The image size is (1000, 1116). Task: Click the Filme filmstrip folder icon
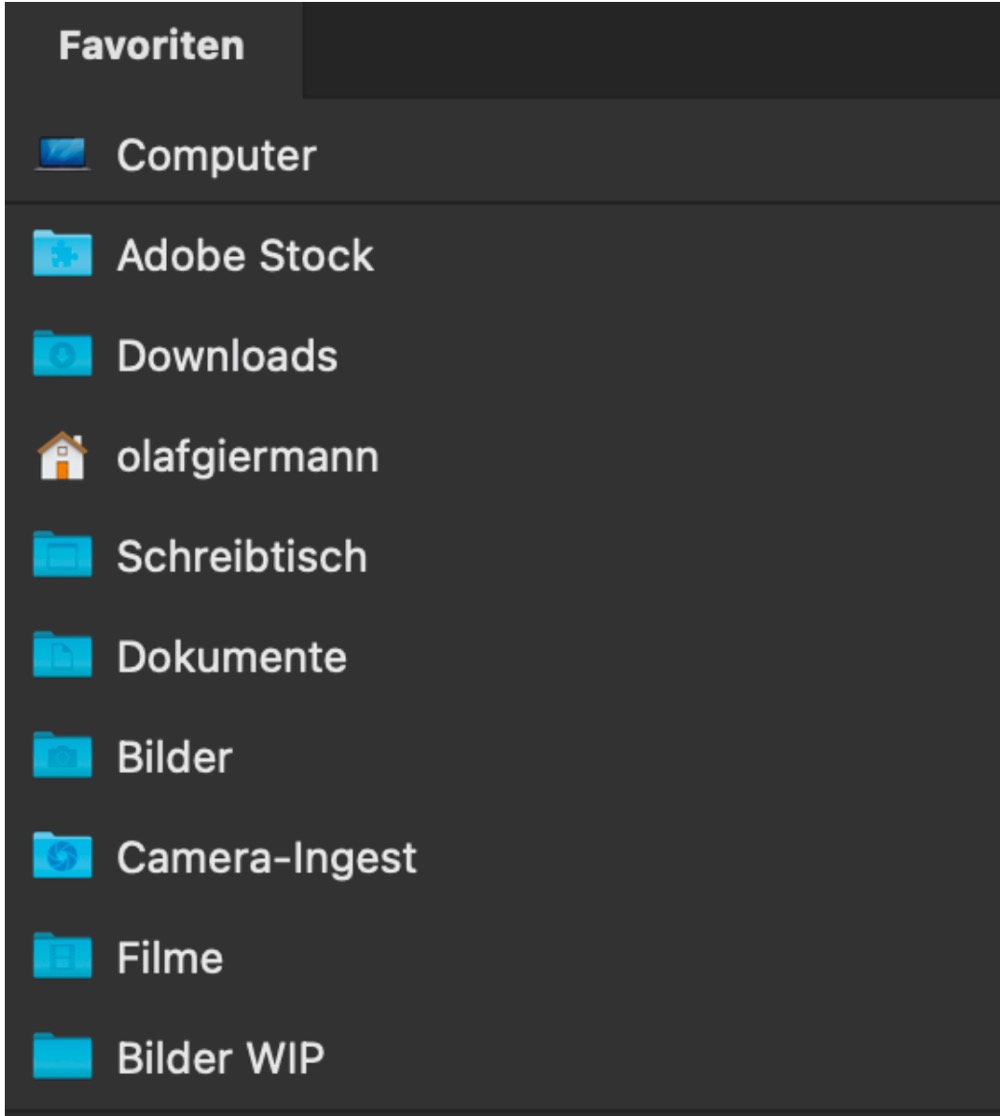tap(62, 957)
